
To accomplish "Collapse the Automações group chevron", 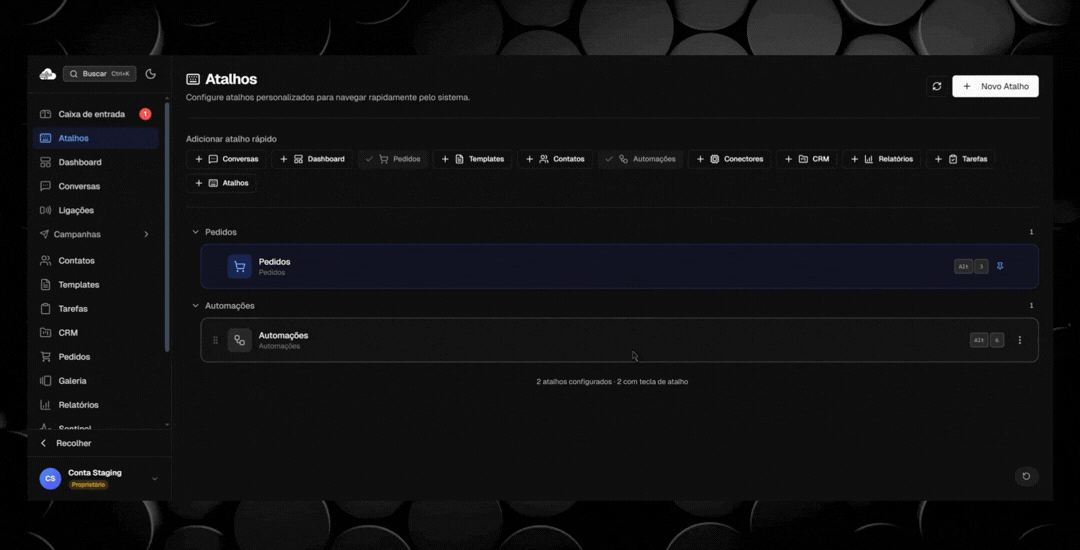I will coord(196,306).
